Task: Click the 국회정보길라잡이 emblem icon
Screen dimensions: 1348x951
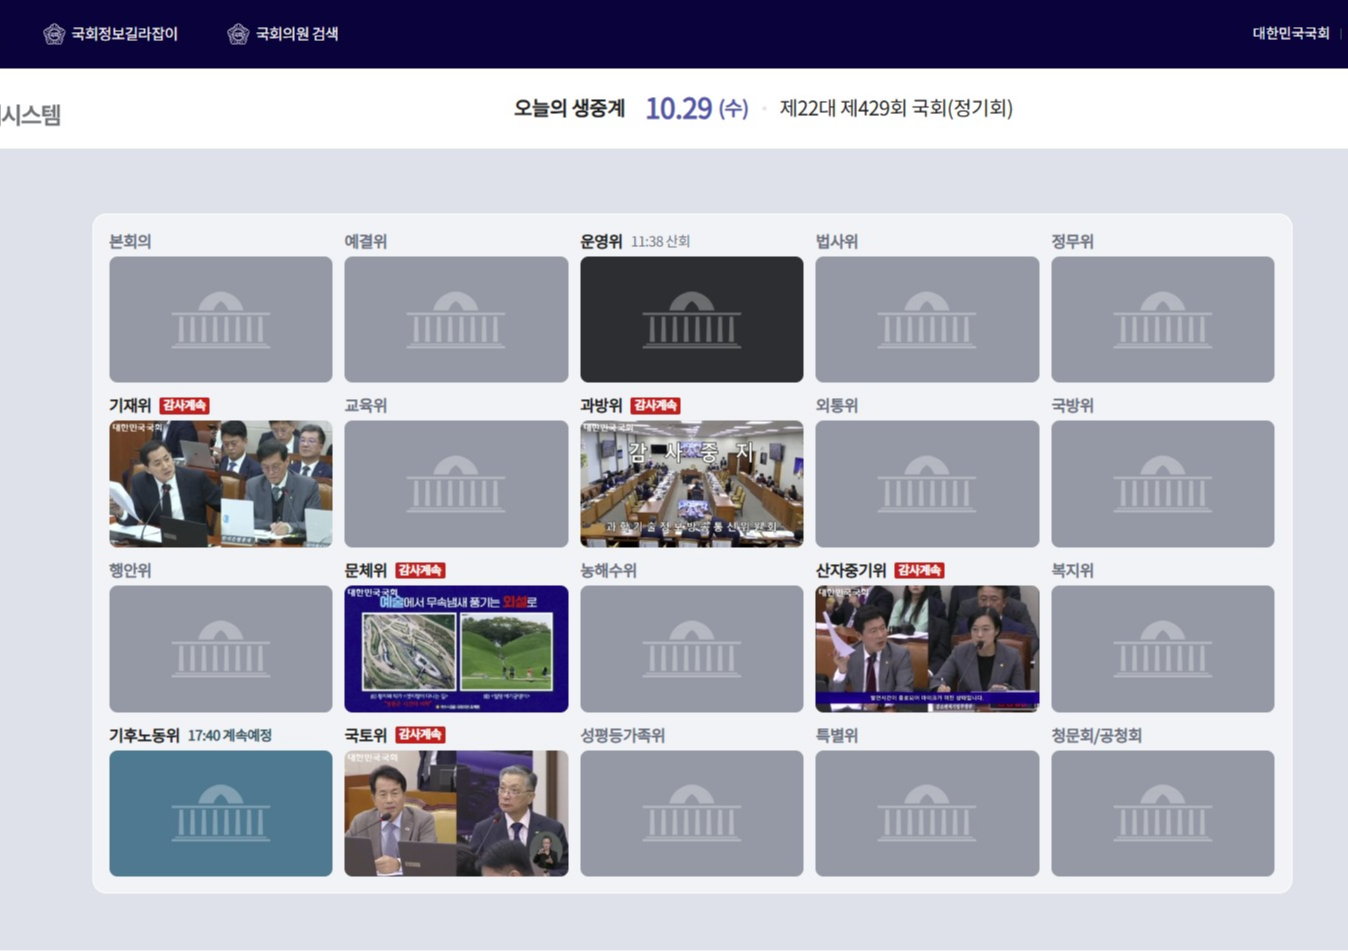Action: coord(54,34)
